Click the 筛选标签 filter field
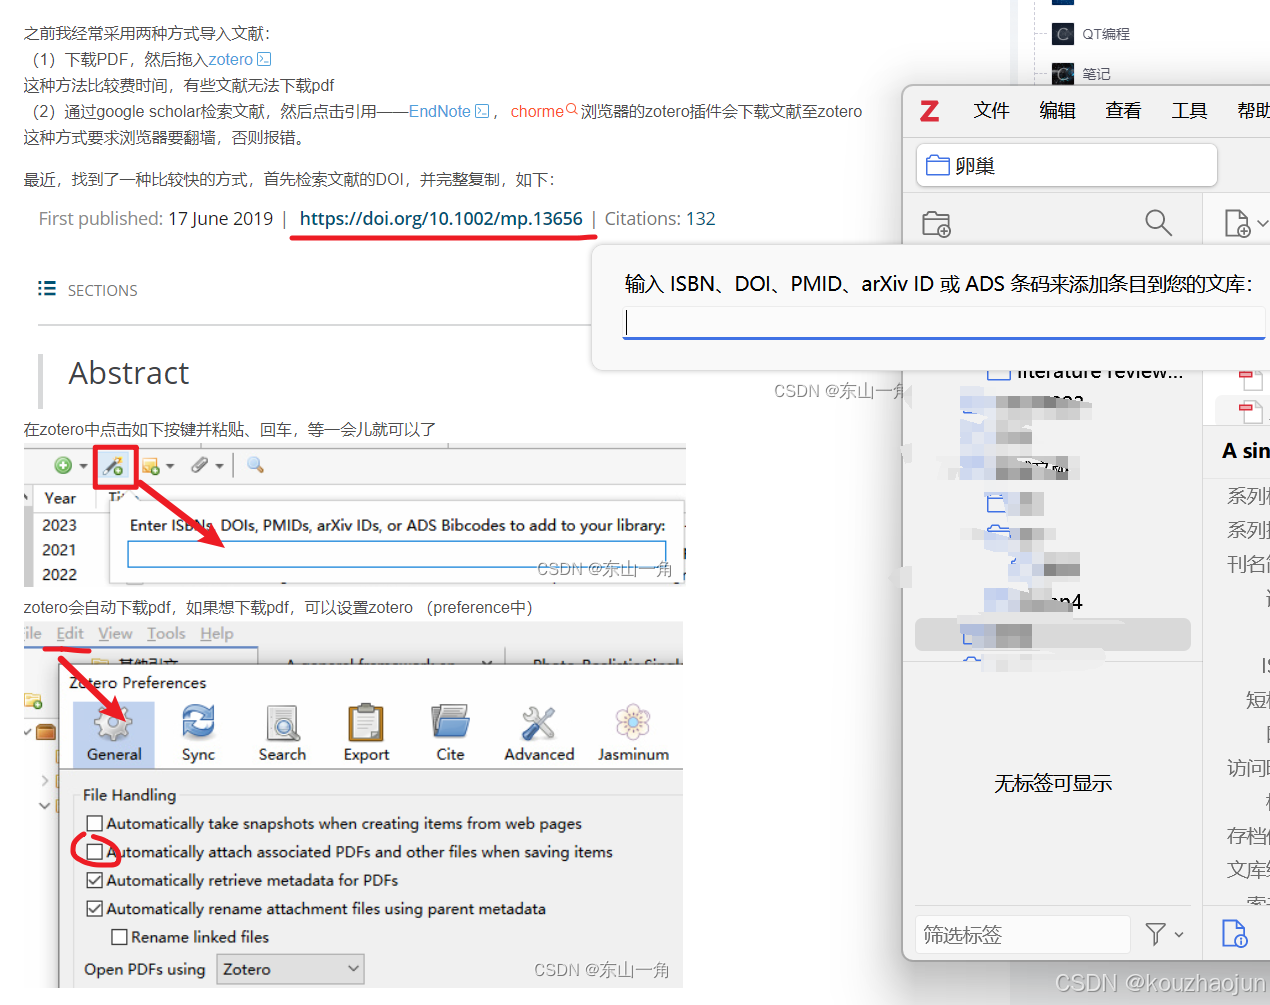The height and width of the screenshot is (1005, 1270). click(1022, 934)
